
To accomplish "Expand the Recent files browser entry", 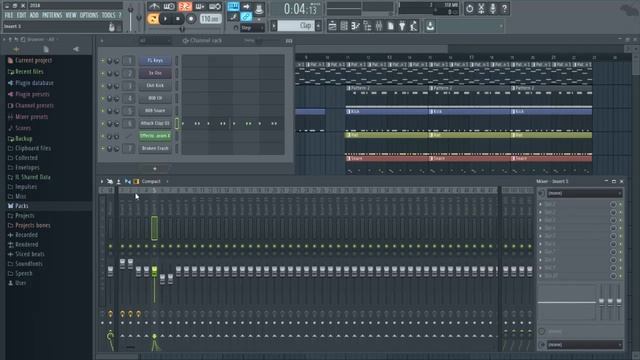I will pyautogui.click(x=29, y=72).
